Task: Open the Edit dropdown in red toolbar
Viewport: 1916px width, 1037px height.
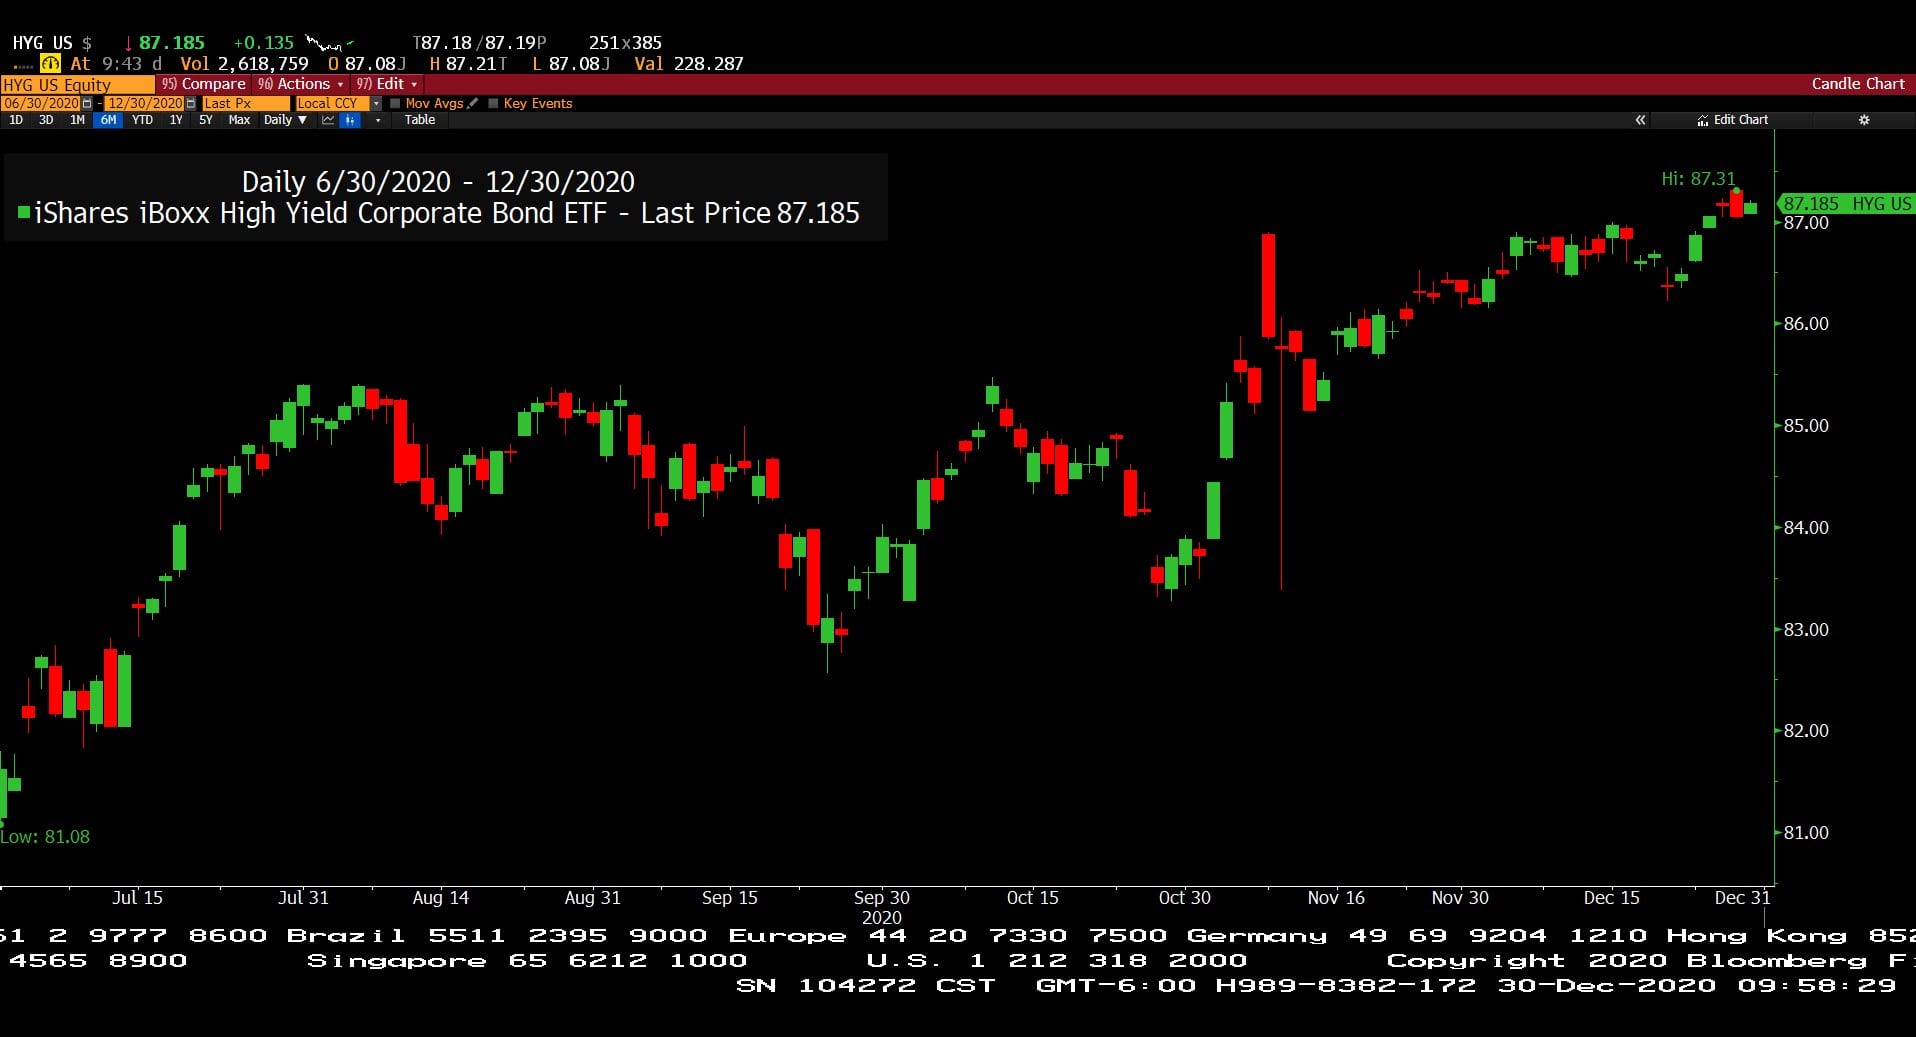Action: point(386,84)
